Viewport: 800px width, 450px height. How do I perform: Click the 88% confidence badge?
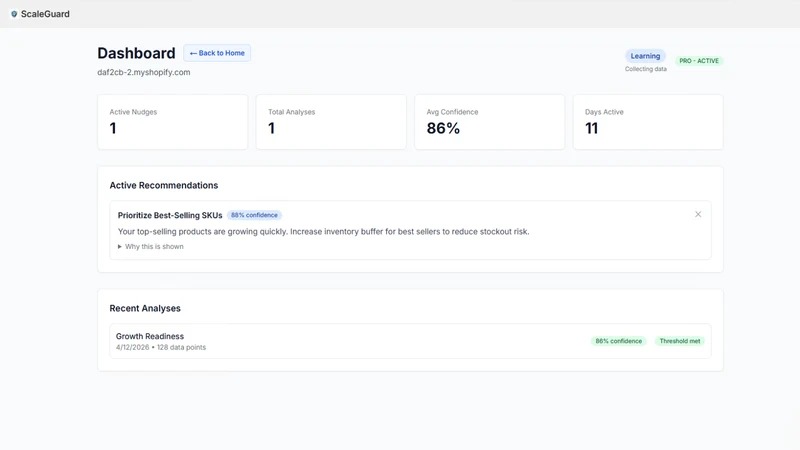[x=254, y=215]
